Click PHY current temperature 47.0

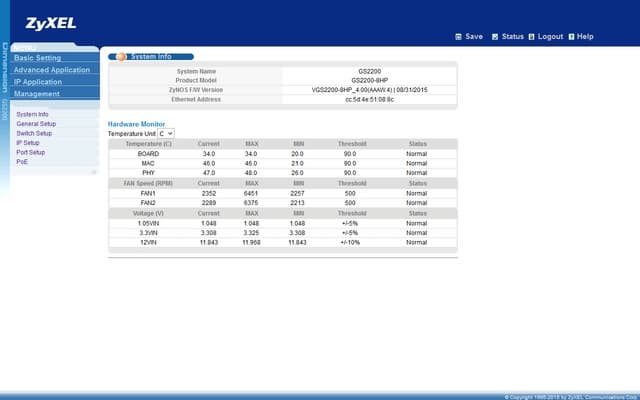[209, 173]
